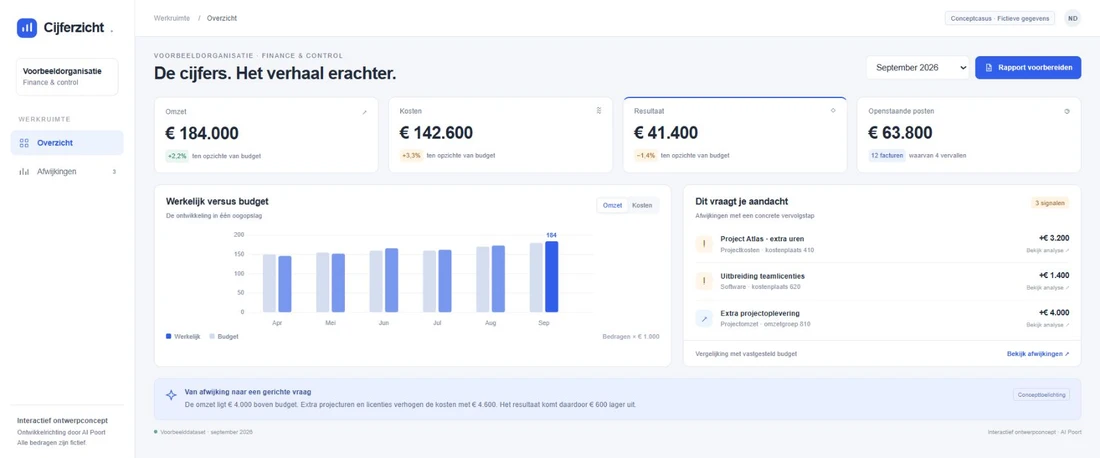
Task: Click the Rapport voorbereiden button
Action: click(x=1028, y=68)
